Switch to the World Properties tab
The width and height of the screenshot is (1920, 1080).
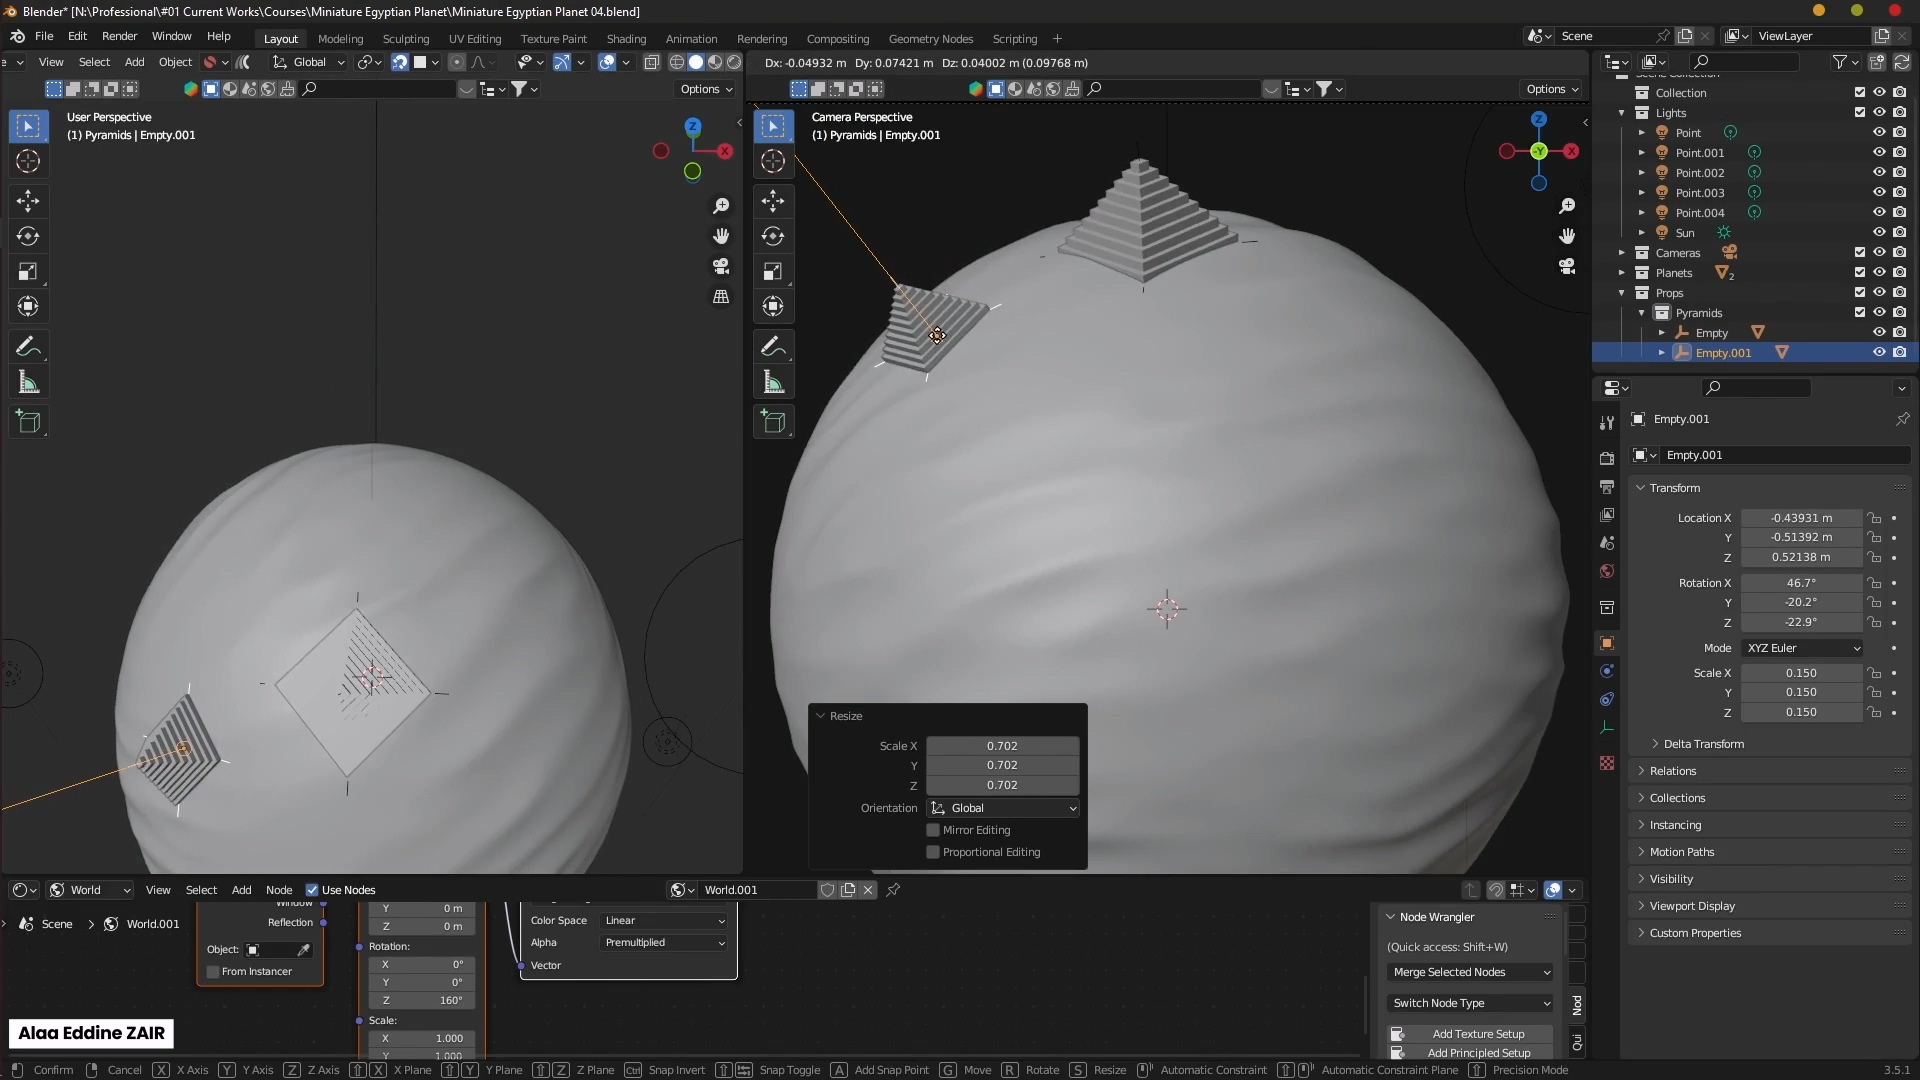click(x=1606, y=571)
